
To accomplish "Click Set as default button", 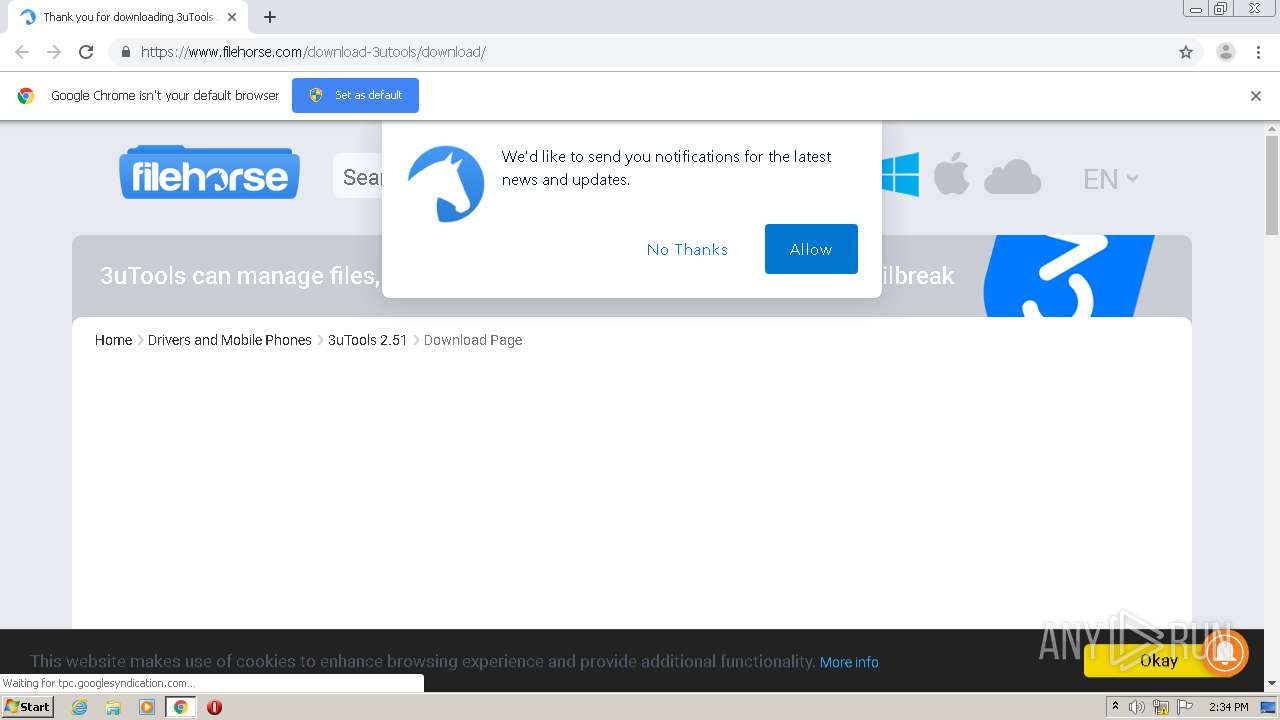I will [x=355, y=95].
